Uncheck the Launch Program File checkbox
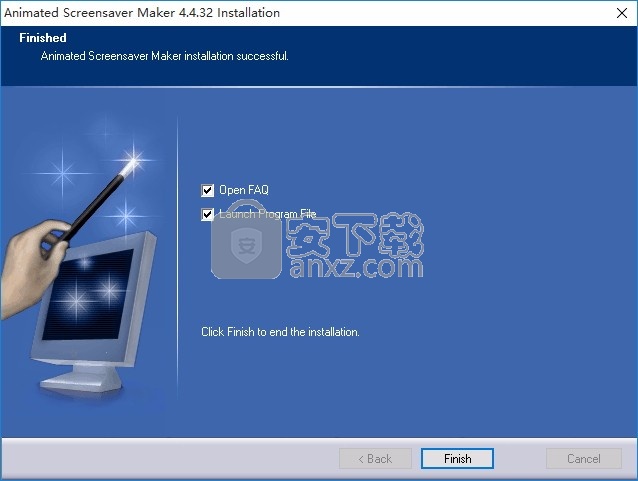This screenshot has height=481, width=638. (208, 214)
